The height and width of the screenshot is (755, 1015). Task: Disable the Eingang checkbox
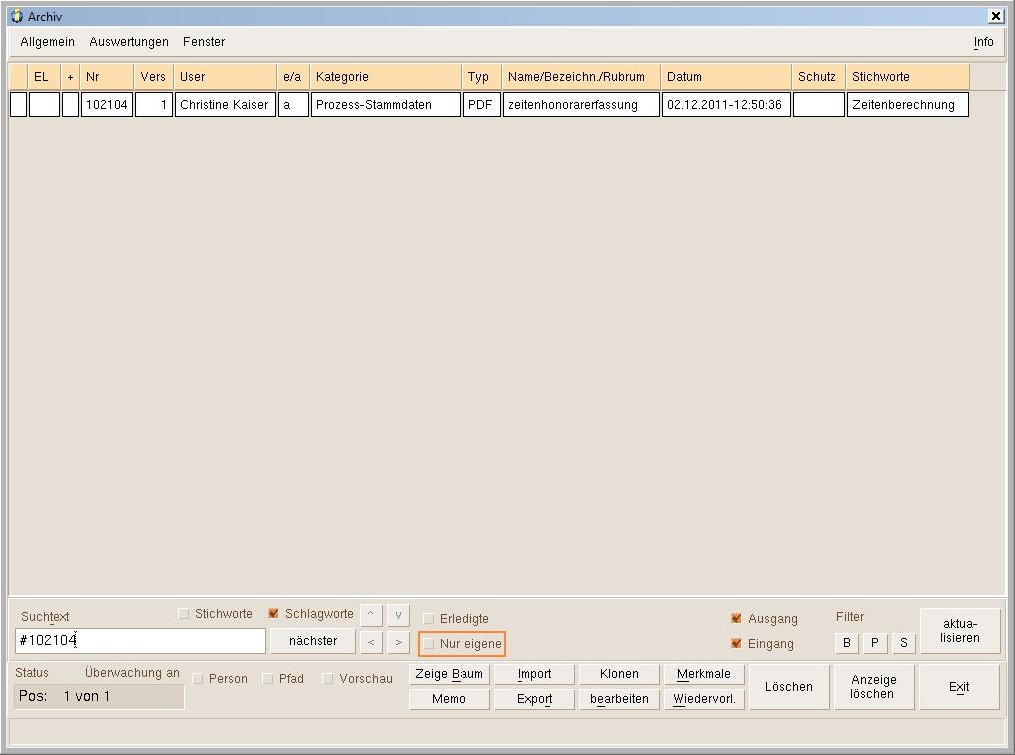click(x=737, y=644)
